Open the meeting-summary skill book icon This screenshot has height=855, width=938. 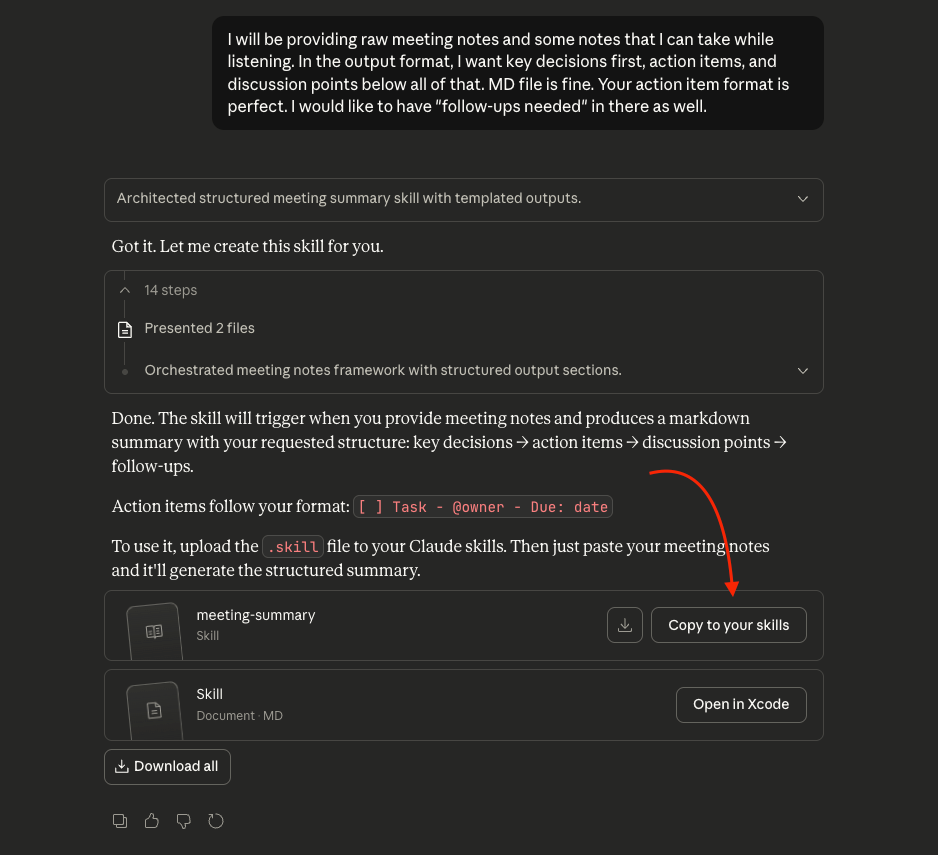click(154, 631)
